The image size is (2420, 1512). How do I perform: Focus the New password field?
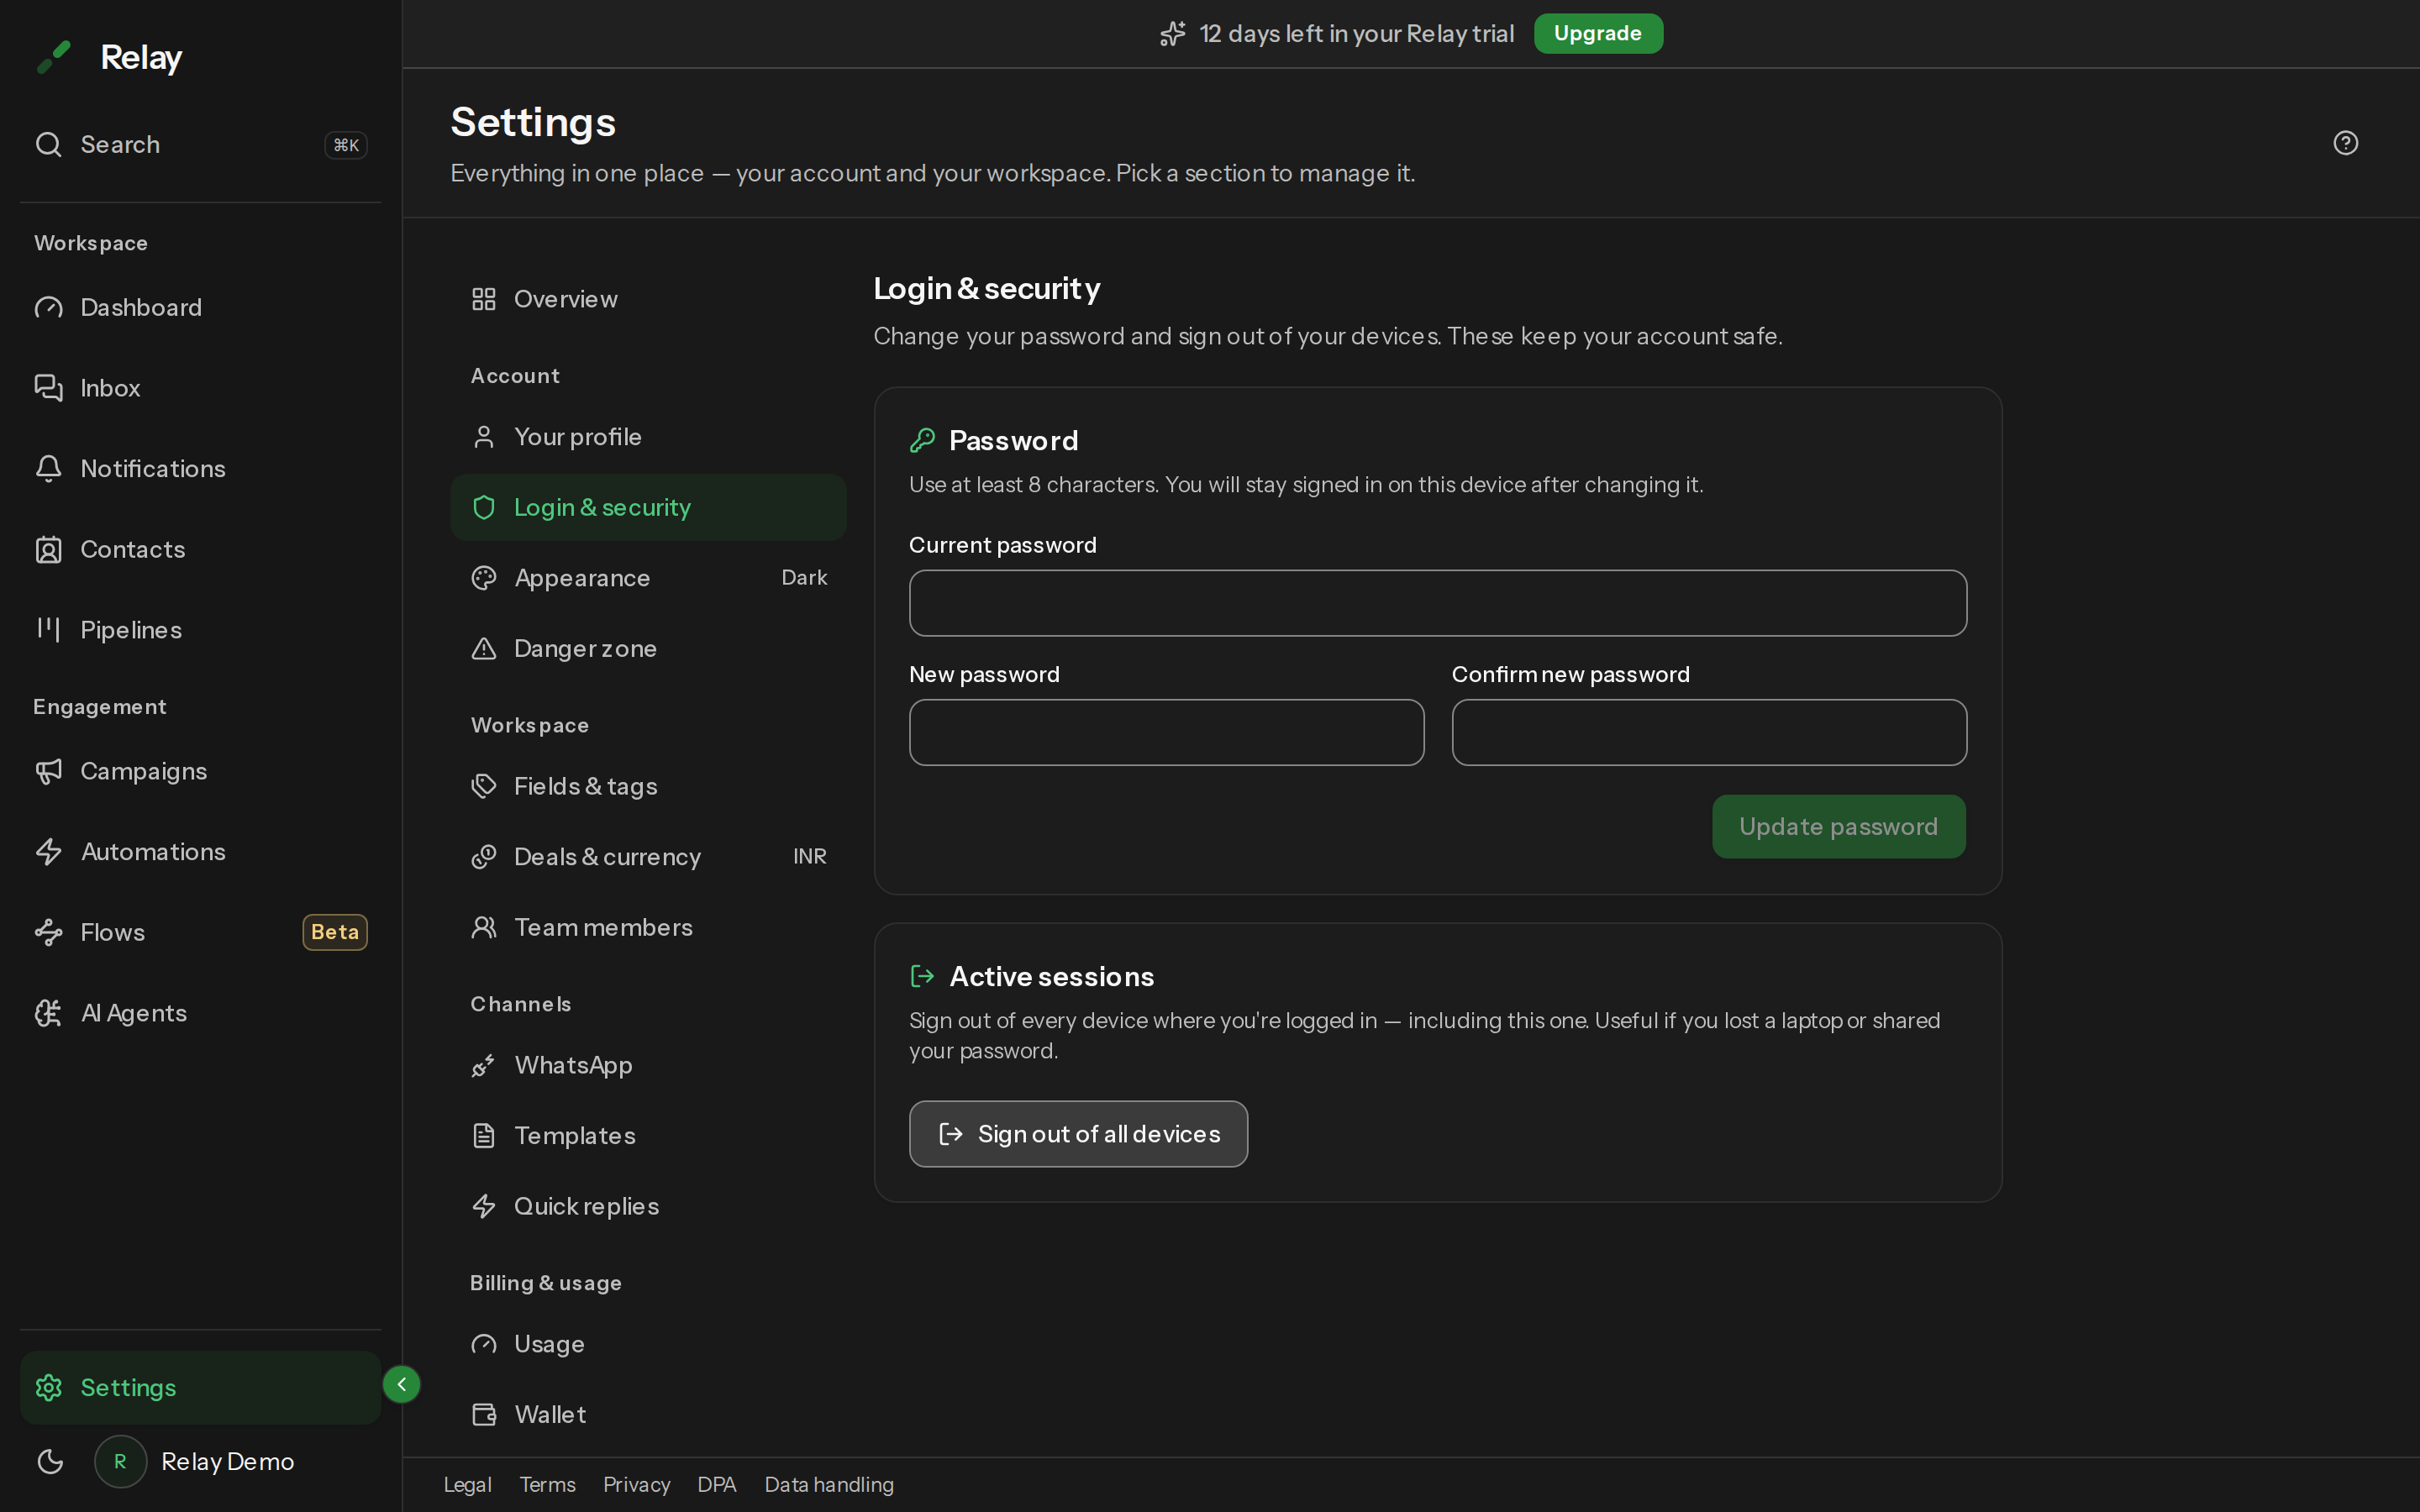tap(1166, 732)
